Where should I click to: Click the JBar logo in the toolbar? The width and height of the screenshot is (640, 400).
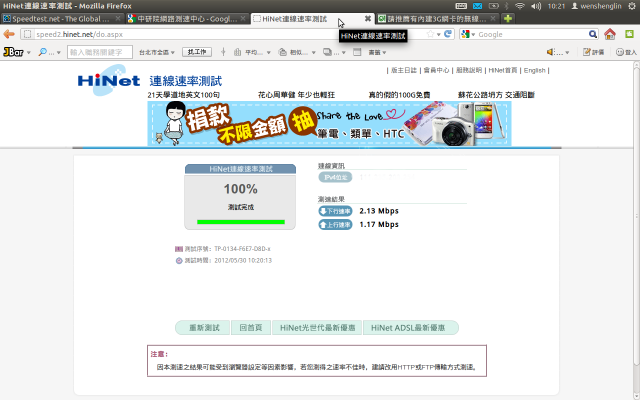tap(13, 52)
